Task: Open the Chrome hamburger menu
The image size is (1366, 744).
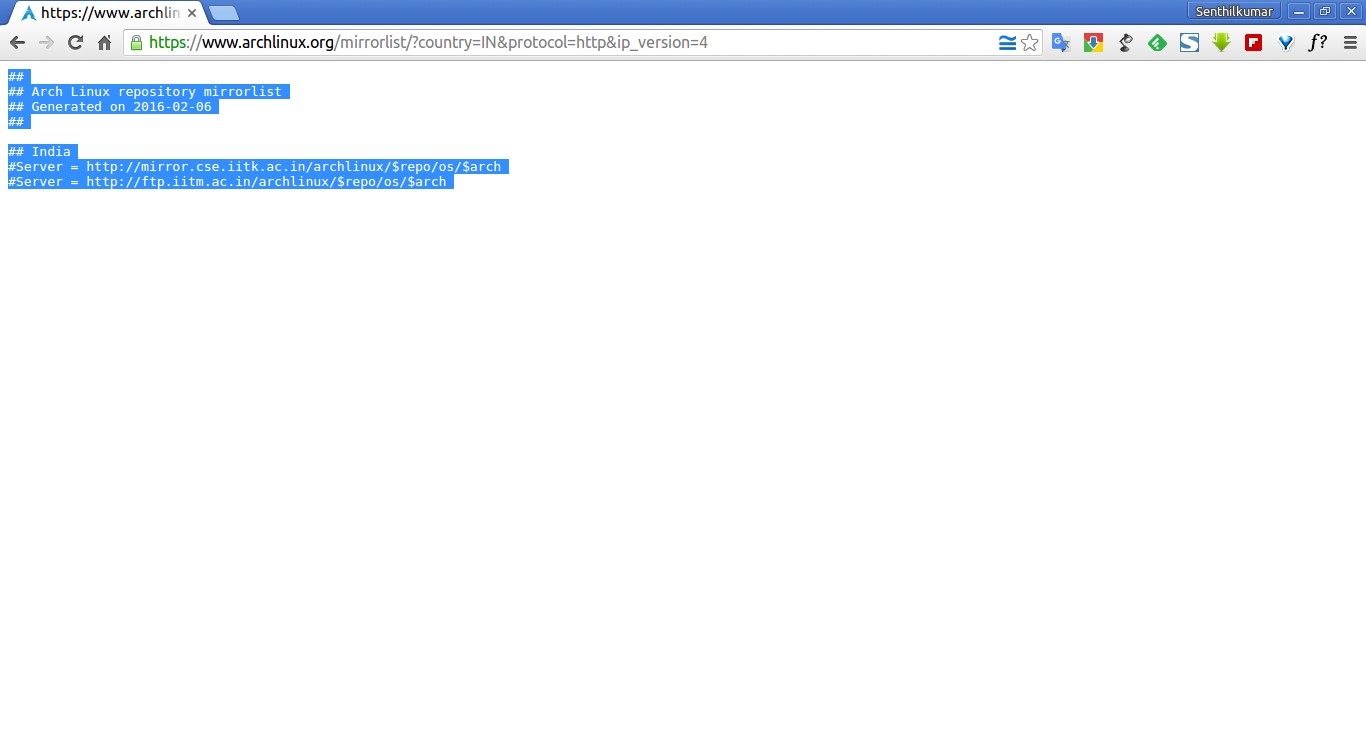Action: pyautogui.click(x=1349, y=43)
